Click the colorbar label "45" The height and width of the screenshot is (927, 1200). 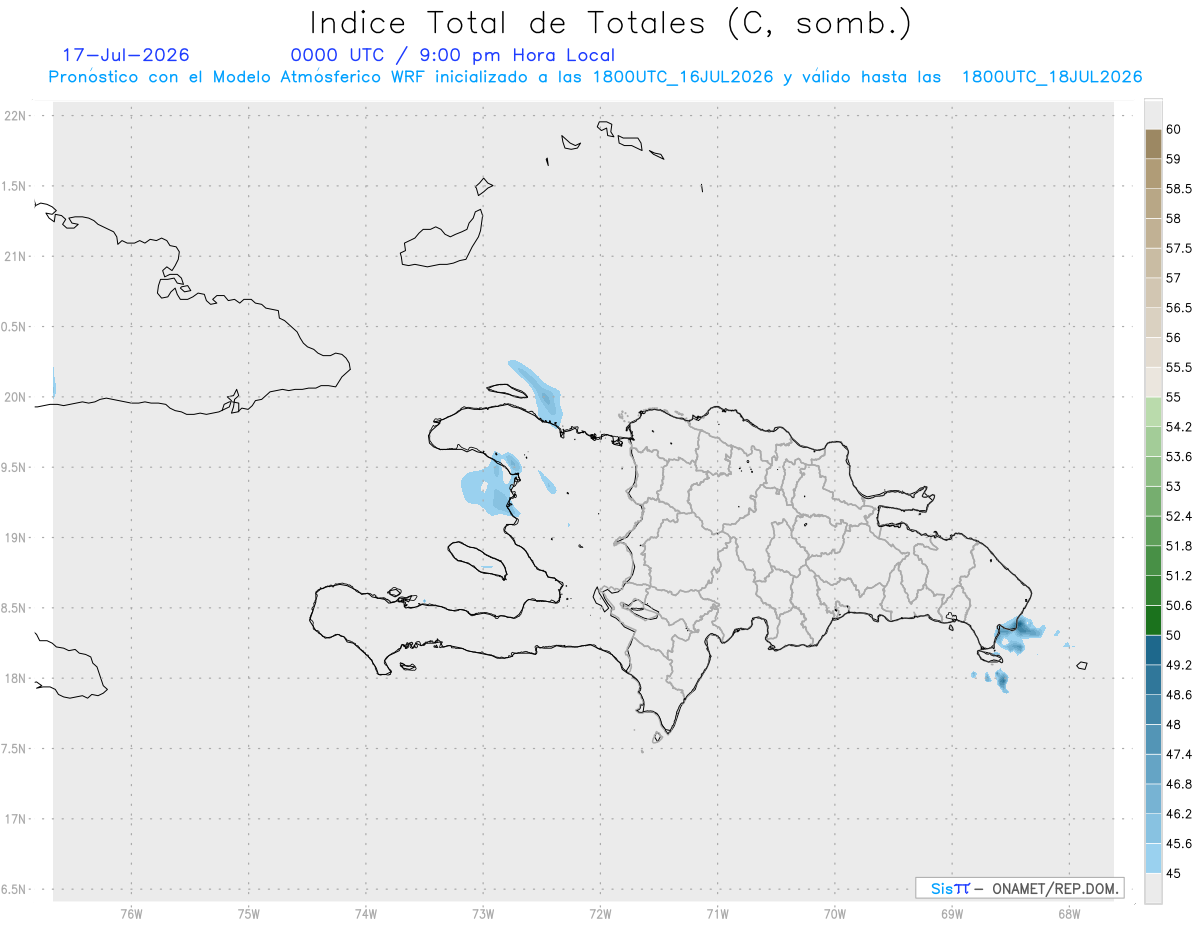pyautogui.click(x=1174, y=873)
